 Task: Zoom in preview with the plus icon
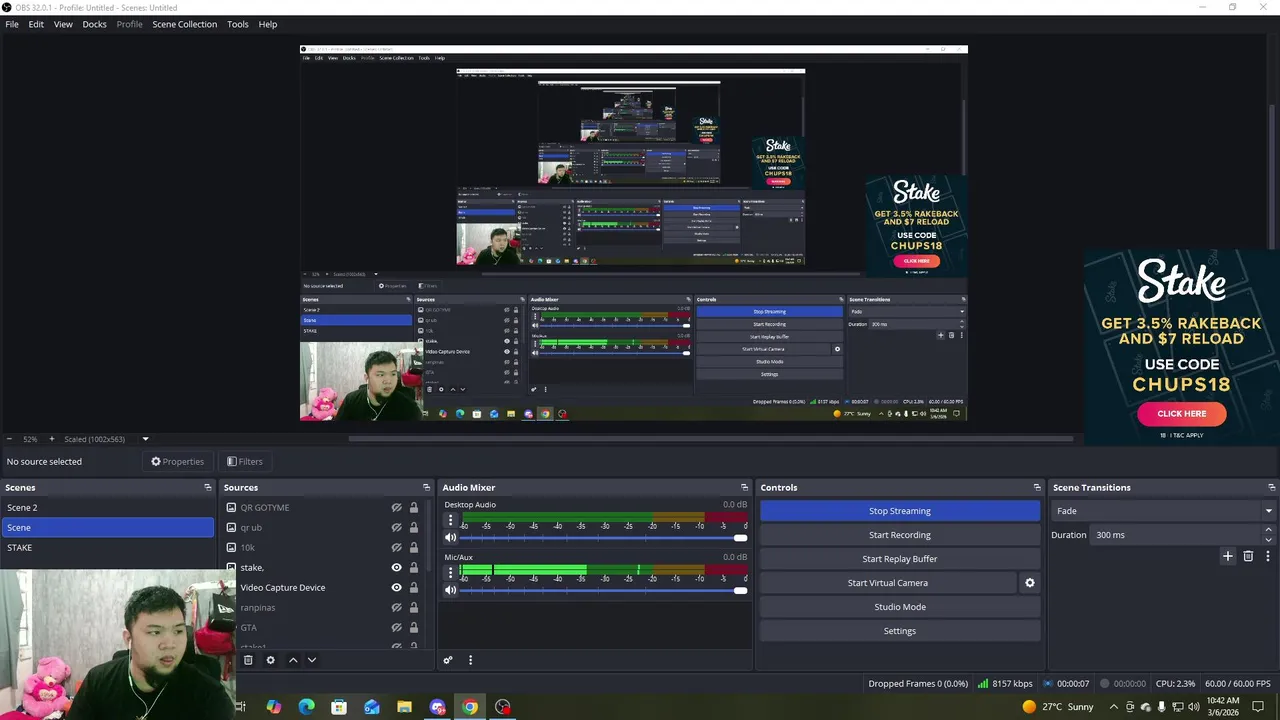pos(52,439)
